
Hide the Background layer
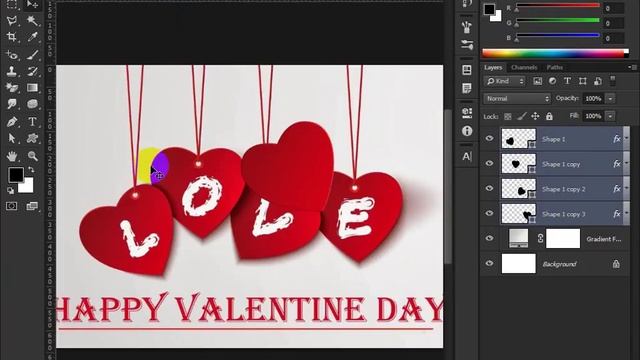click(489, 264)
